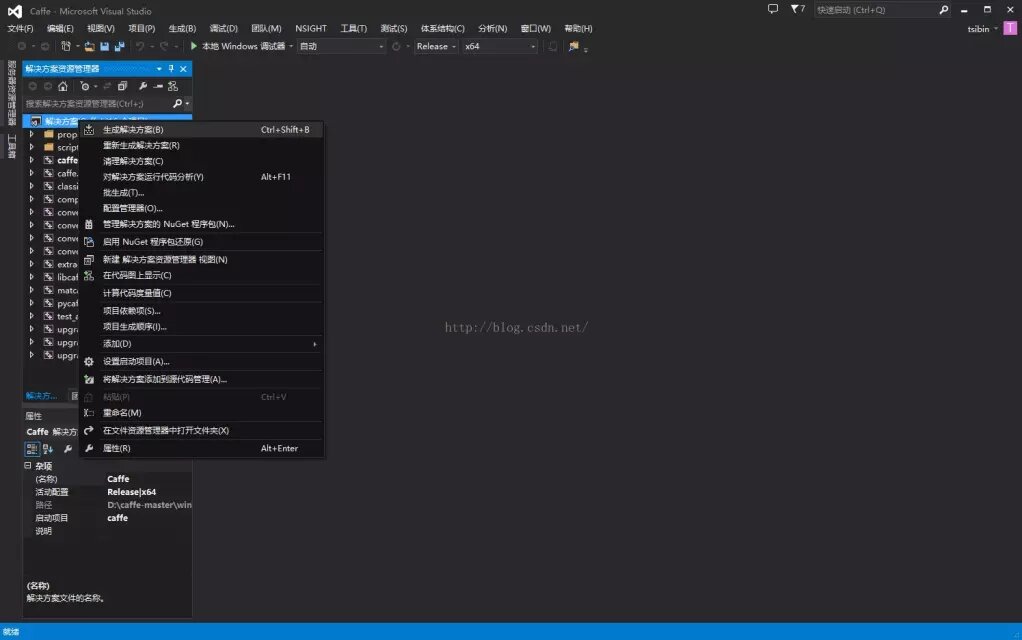Click in the Solution Explorer search field
This screenshot has height=640, width=1022.
coord(98,103)
